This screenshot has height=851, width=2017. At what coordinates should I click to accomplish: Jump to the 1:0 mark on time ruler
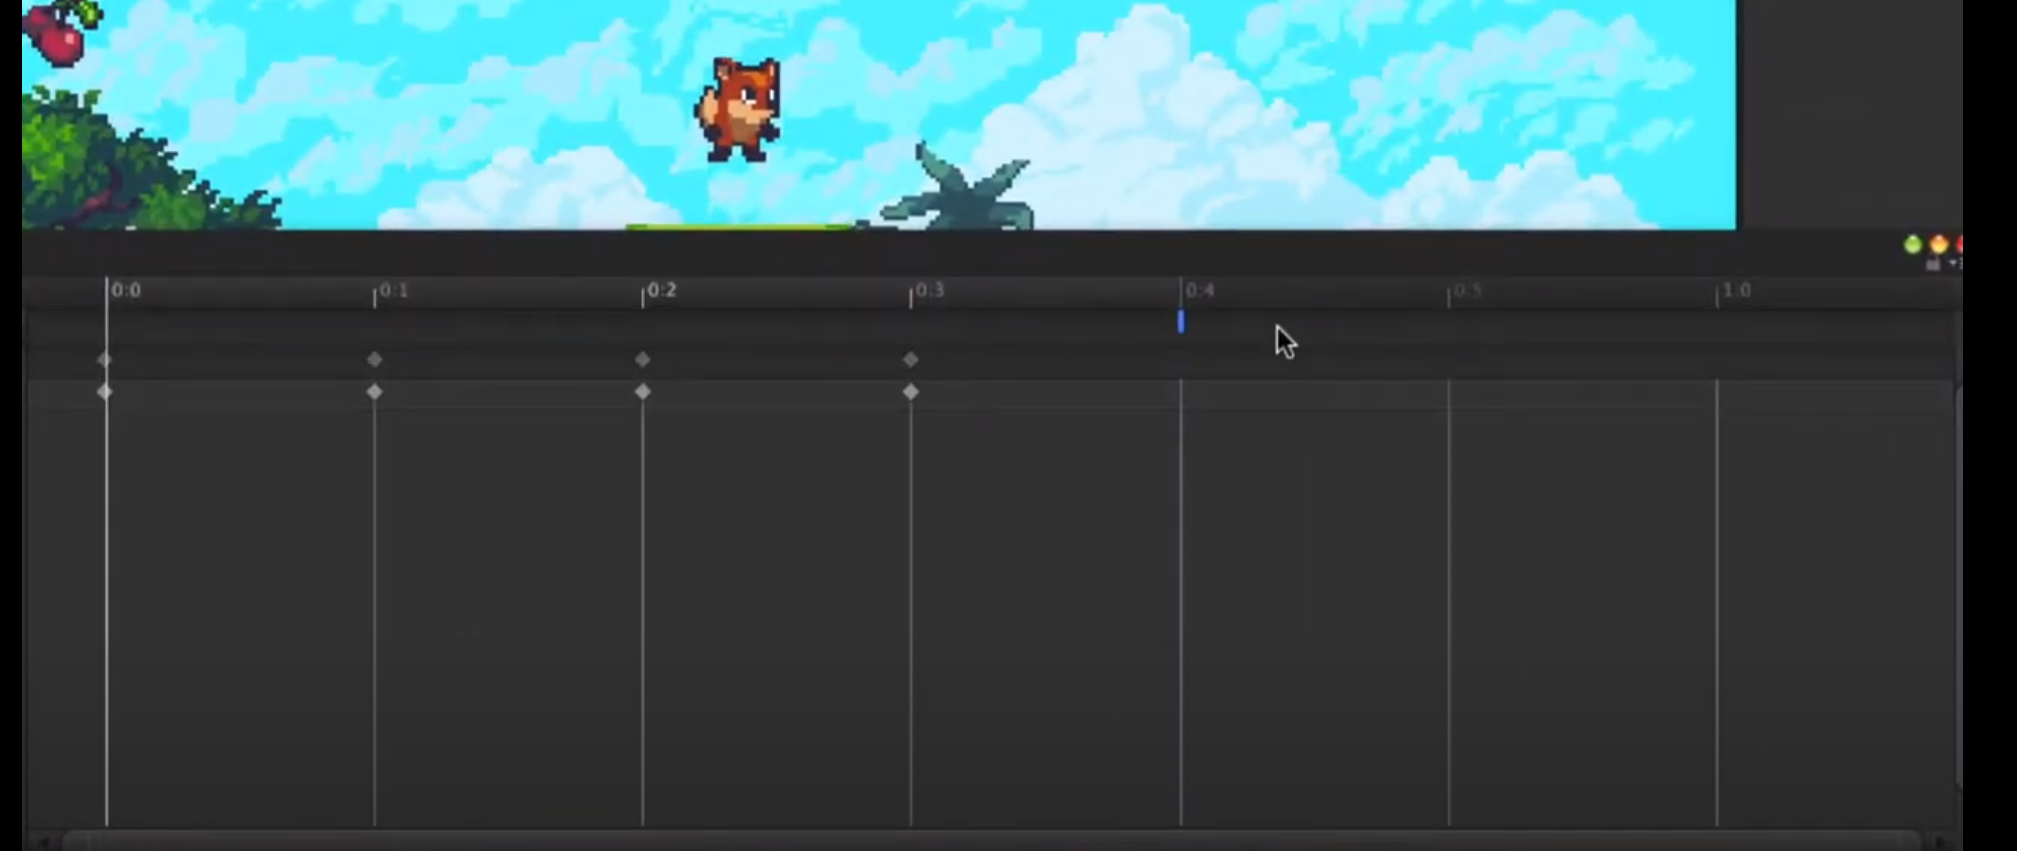1737,290
